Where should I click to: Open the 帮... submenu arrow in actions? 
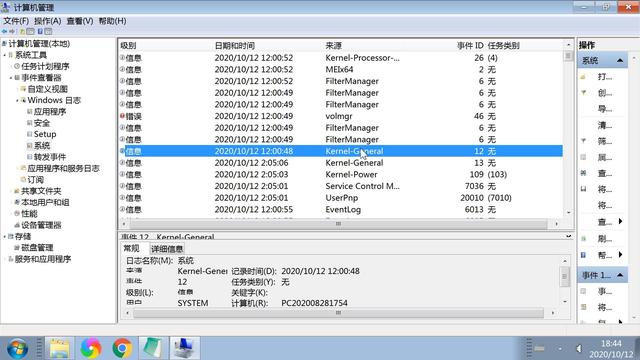point(620,255)
